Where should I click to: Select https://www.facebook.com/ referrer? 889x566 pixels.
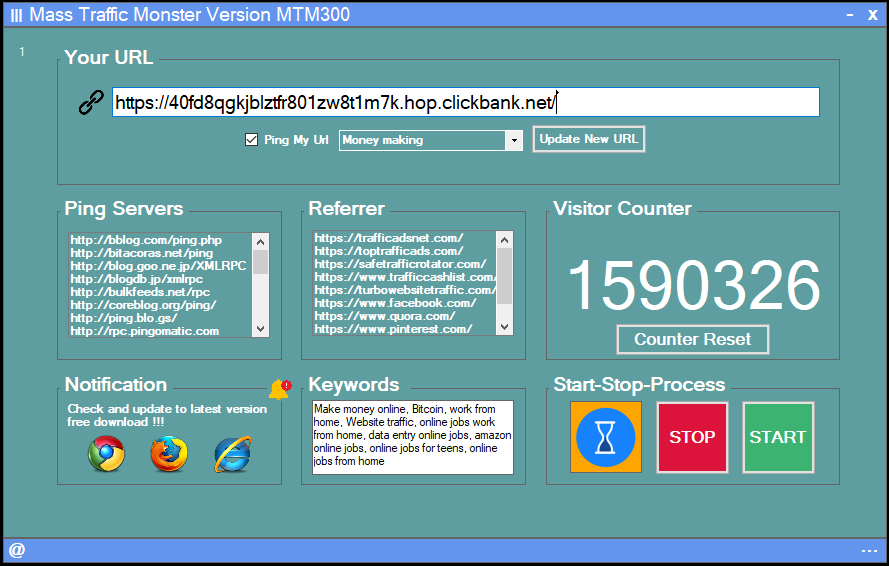[x=395, y=303]
